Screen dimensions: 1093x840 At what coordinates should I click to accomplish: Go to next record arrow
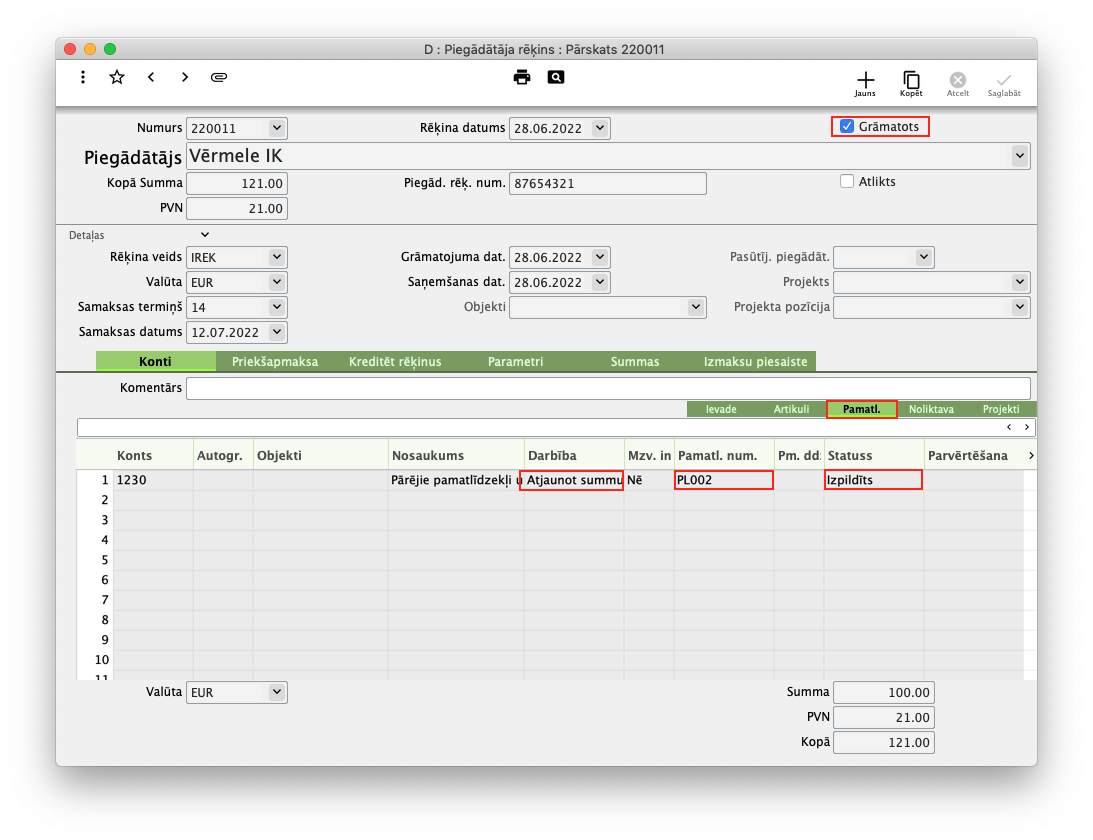click(x=185, y=77)
